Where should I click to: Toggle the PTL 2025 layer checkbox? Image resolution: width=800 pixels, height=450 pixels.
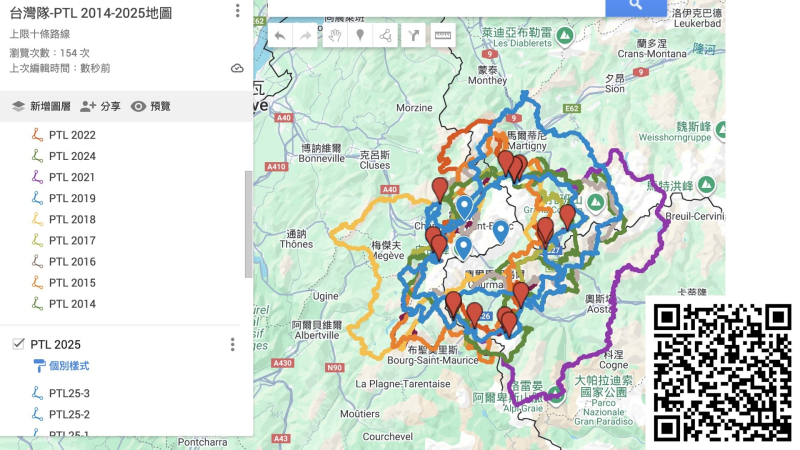tap(18, 344)
